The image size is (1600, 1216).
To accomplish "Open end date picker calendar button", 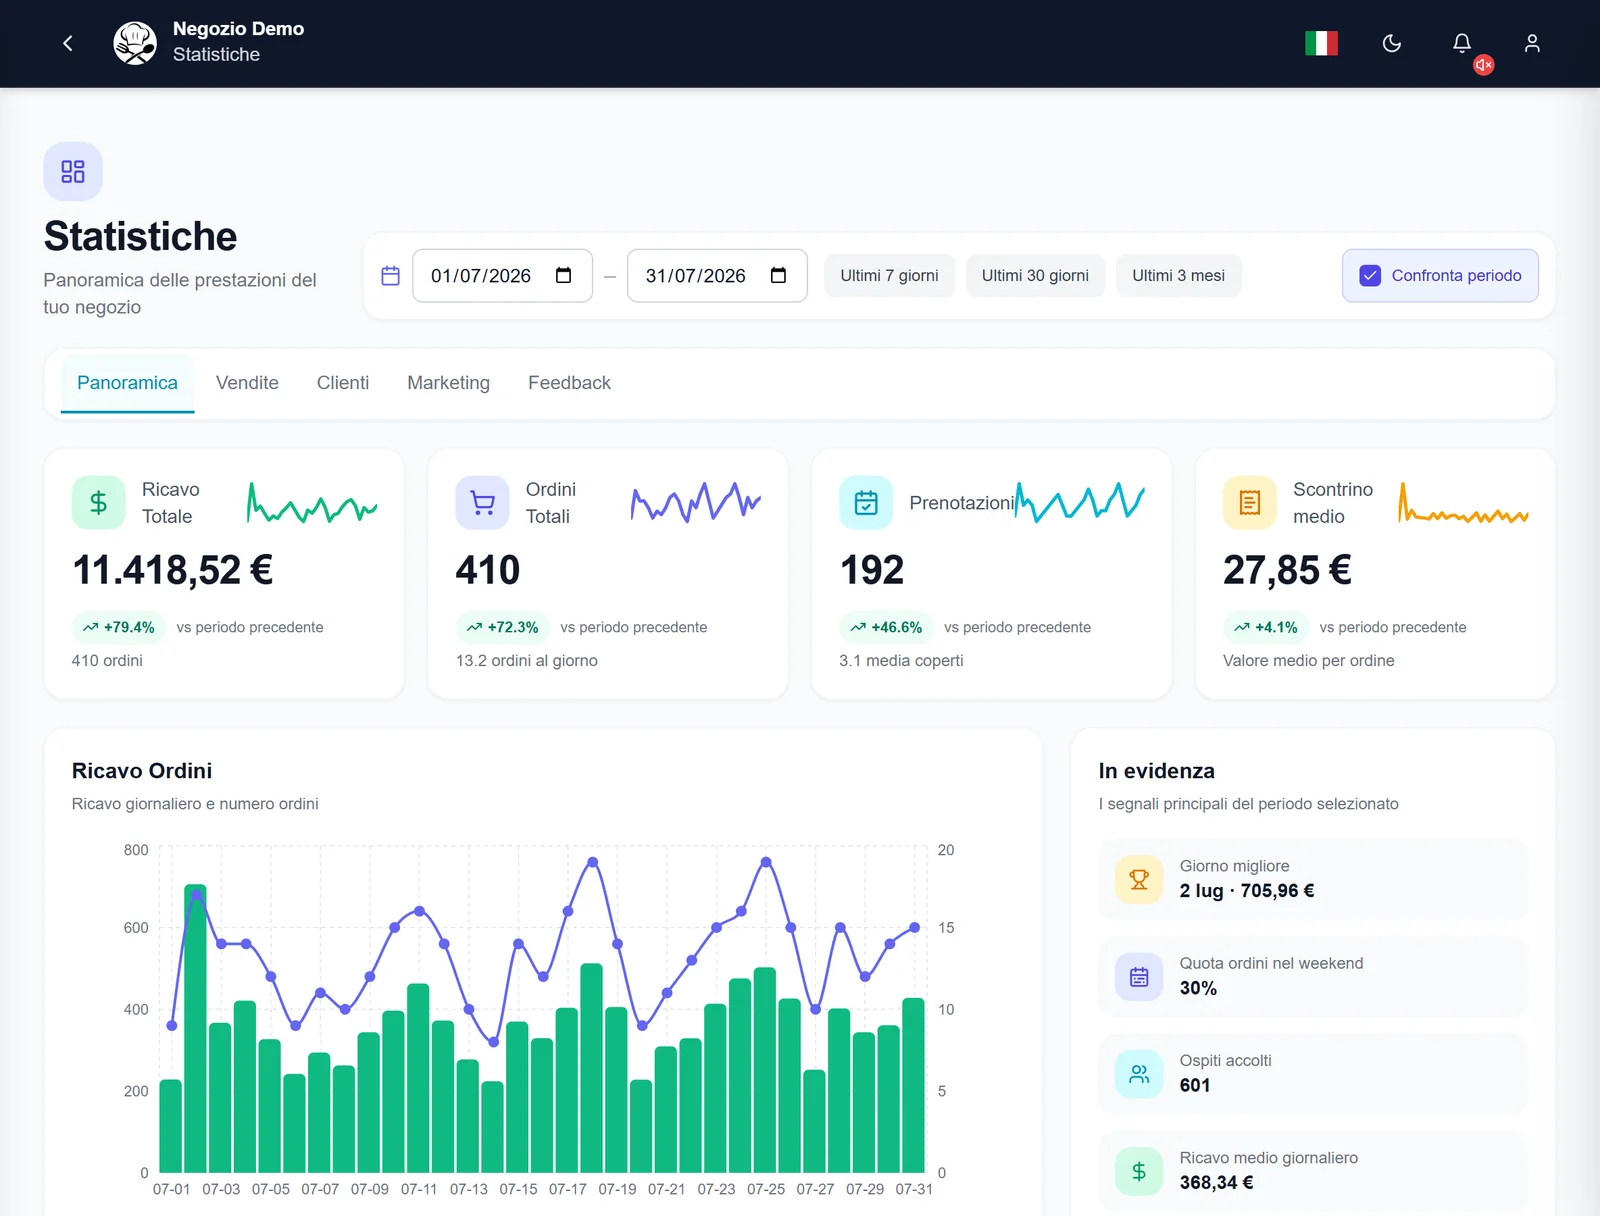I will point(778,276).
